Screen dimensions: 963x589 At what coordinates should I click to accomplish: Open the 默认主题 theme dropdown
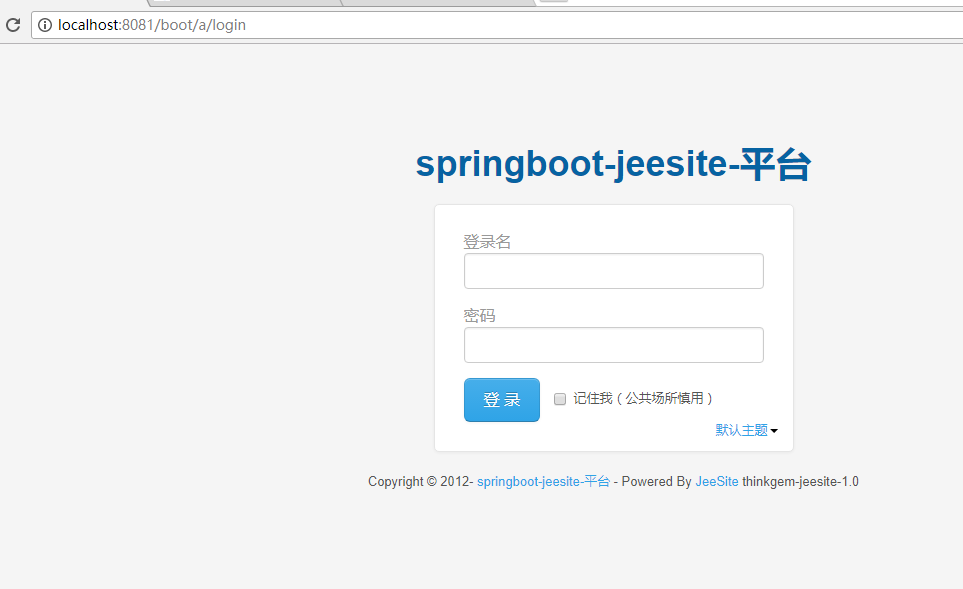[x=746, y=430]
